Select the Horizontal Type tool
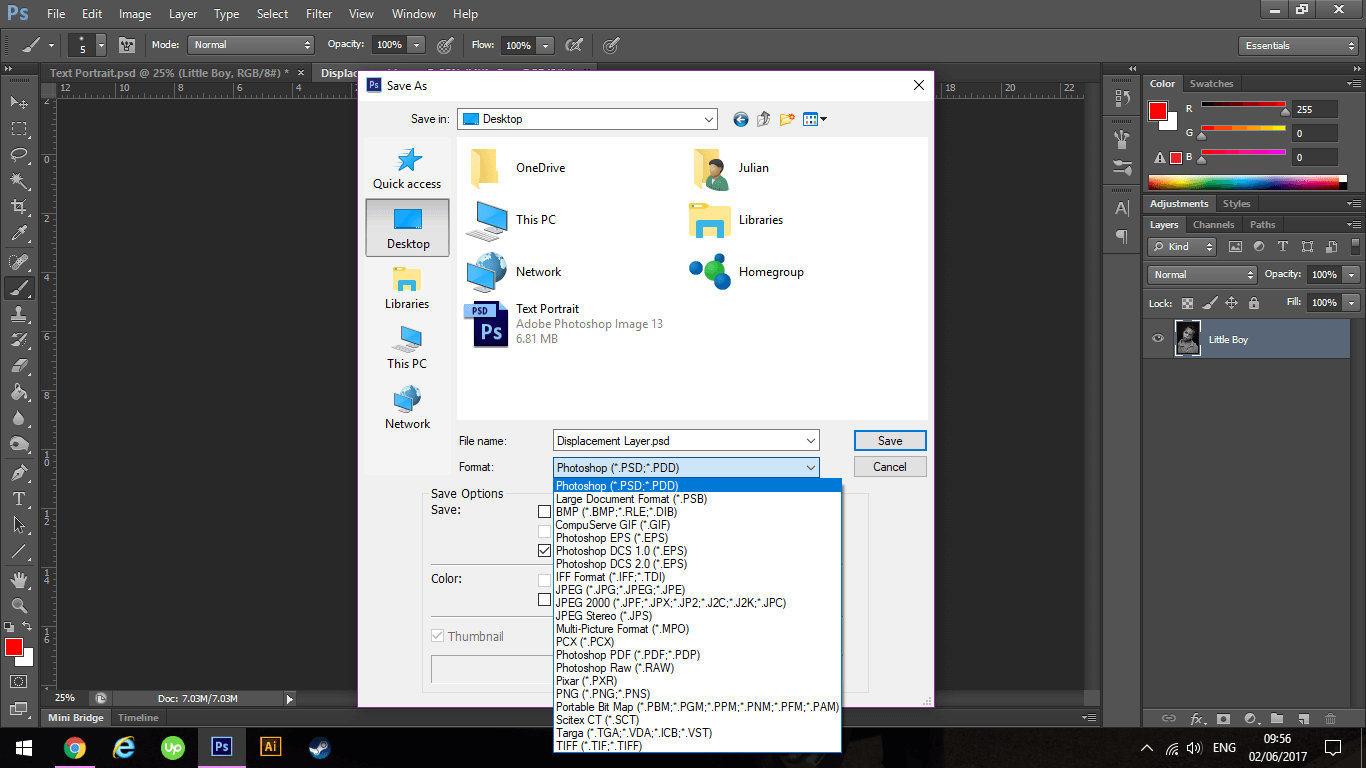The height and width of the screenshot is (768, 1366). tap(19, 499)
